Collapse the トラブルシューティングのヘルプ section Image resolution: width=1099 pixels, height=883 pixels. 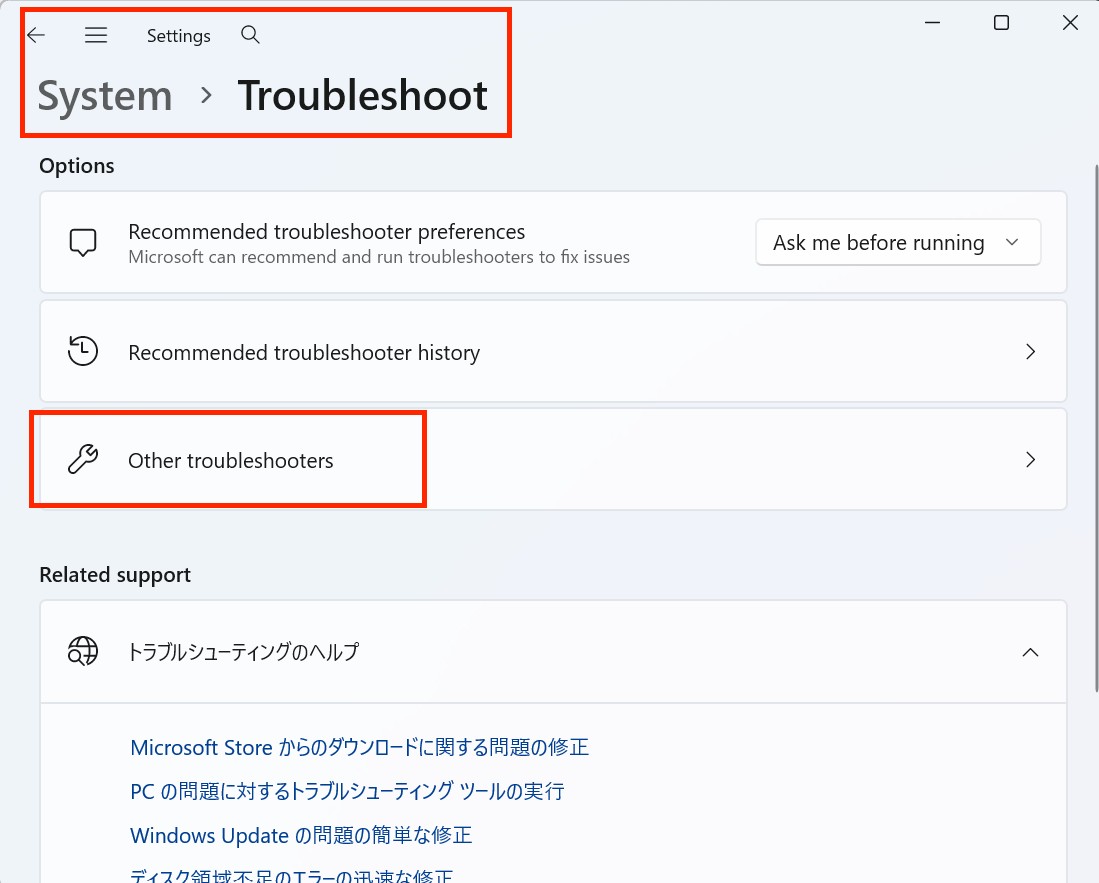(x=1030, y=652)
